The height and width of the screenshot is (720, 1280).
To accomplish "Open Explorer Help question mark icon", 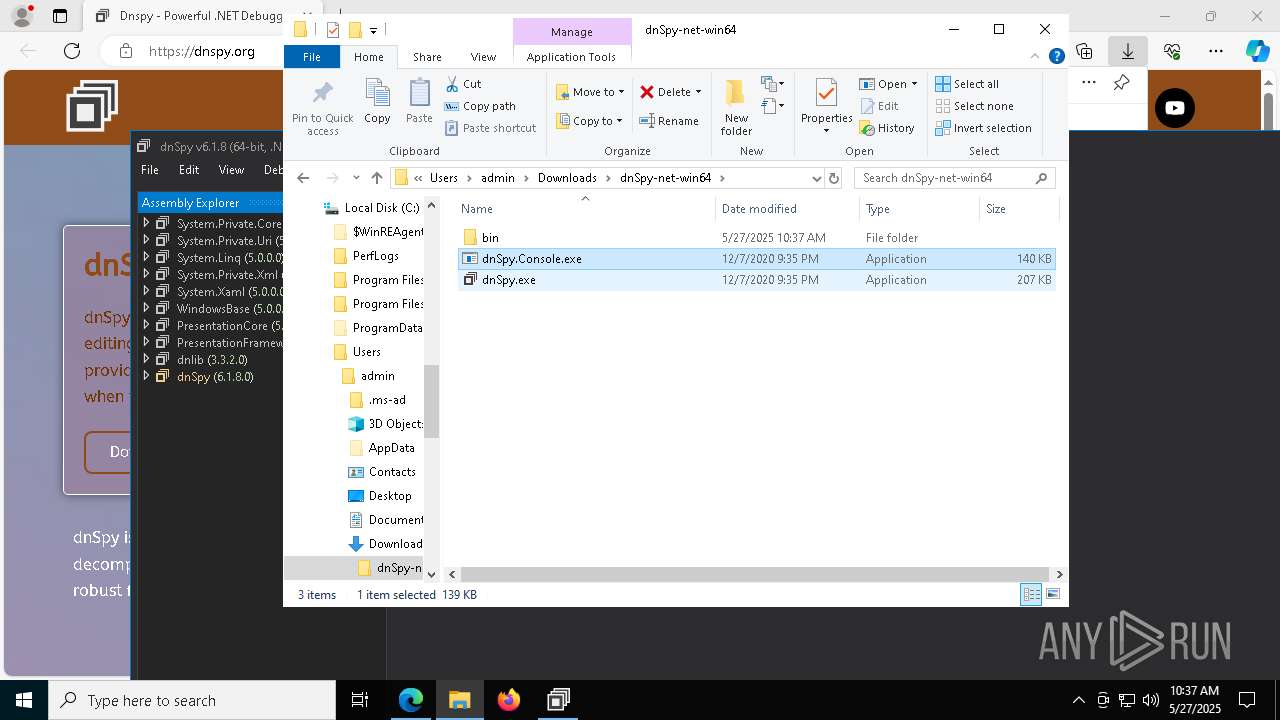I will (x=1056, y=57).
